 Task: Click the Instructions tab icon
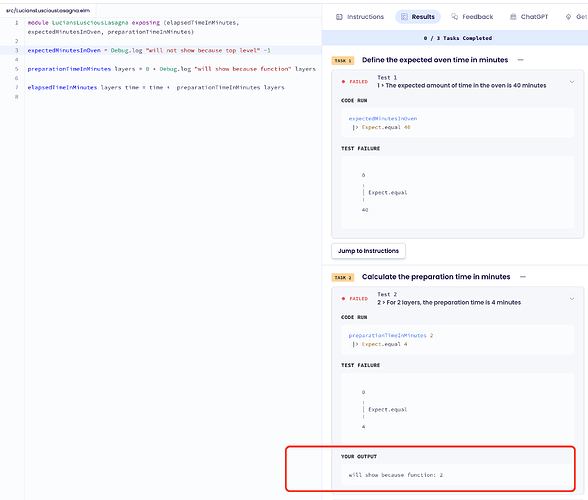coord(339,17)
